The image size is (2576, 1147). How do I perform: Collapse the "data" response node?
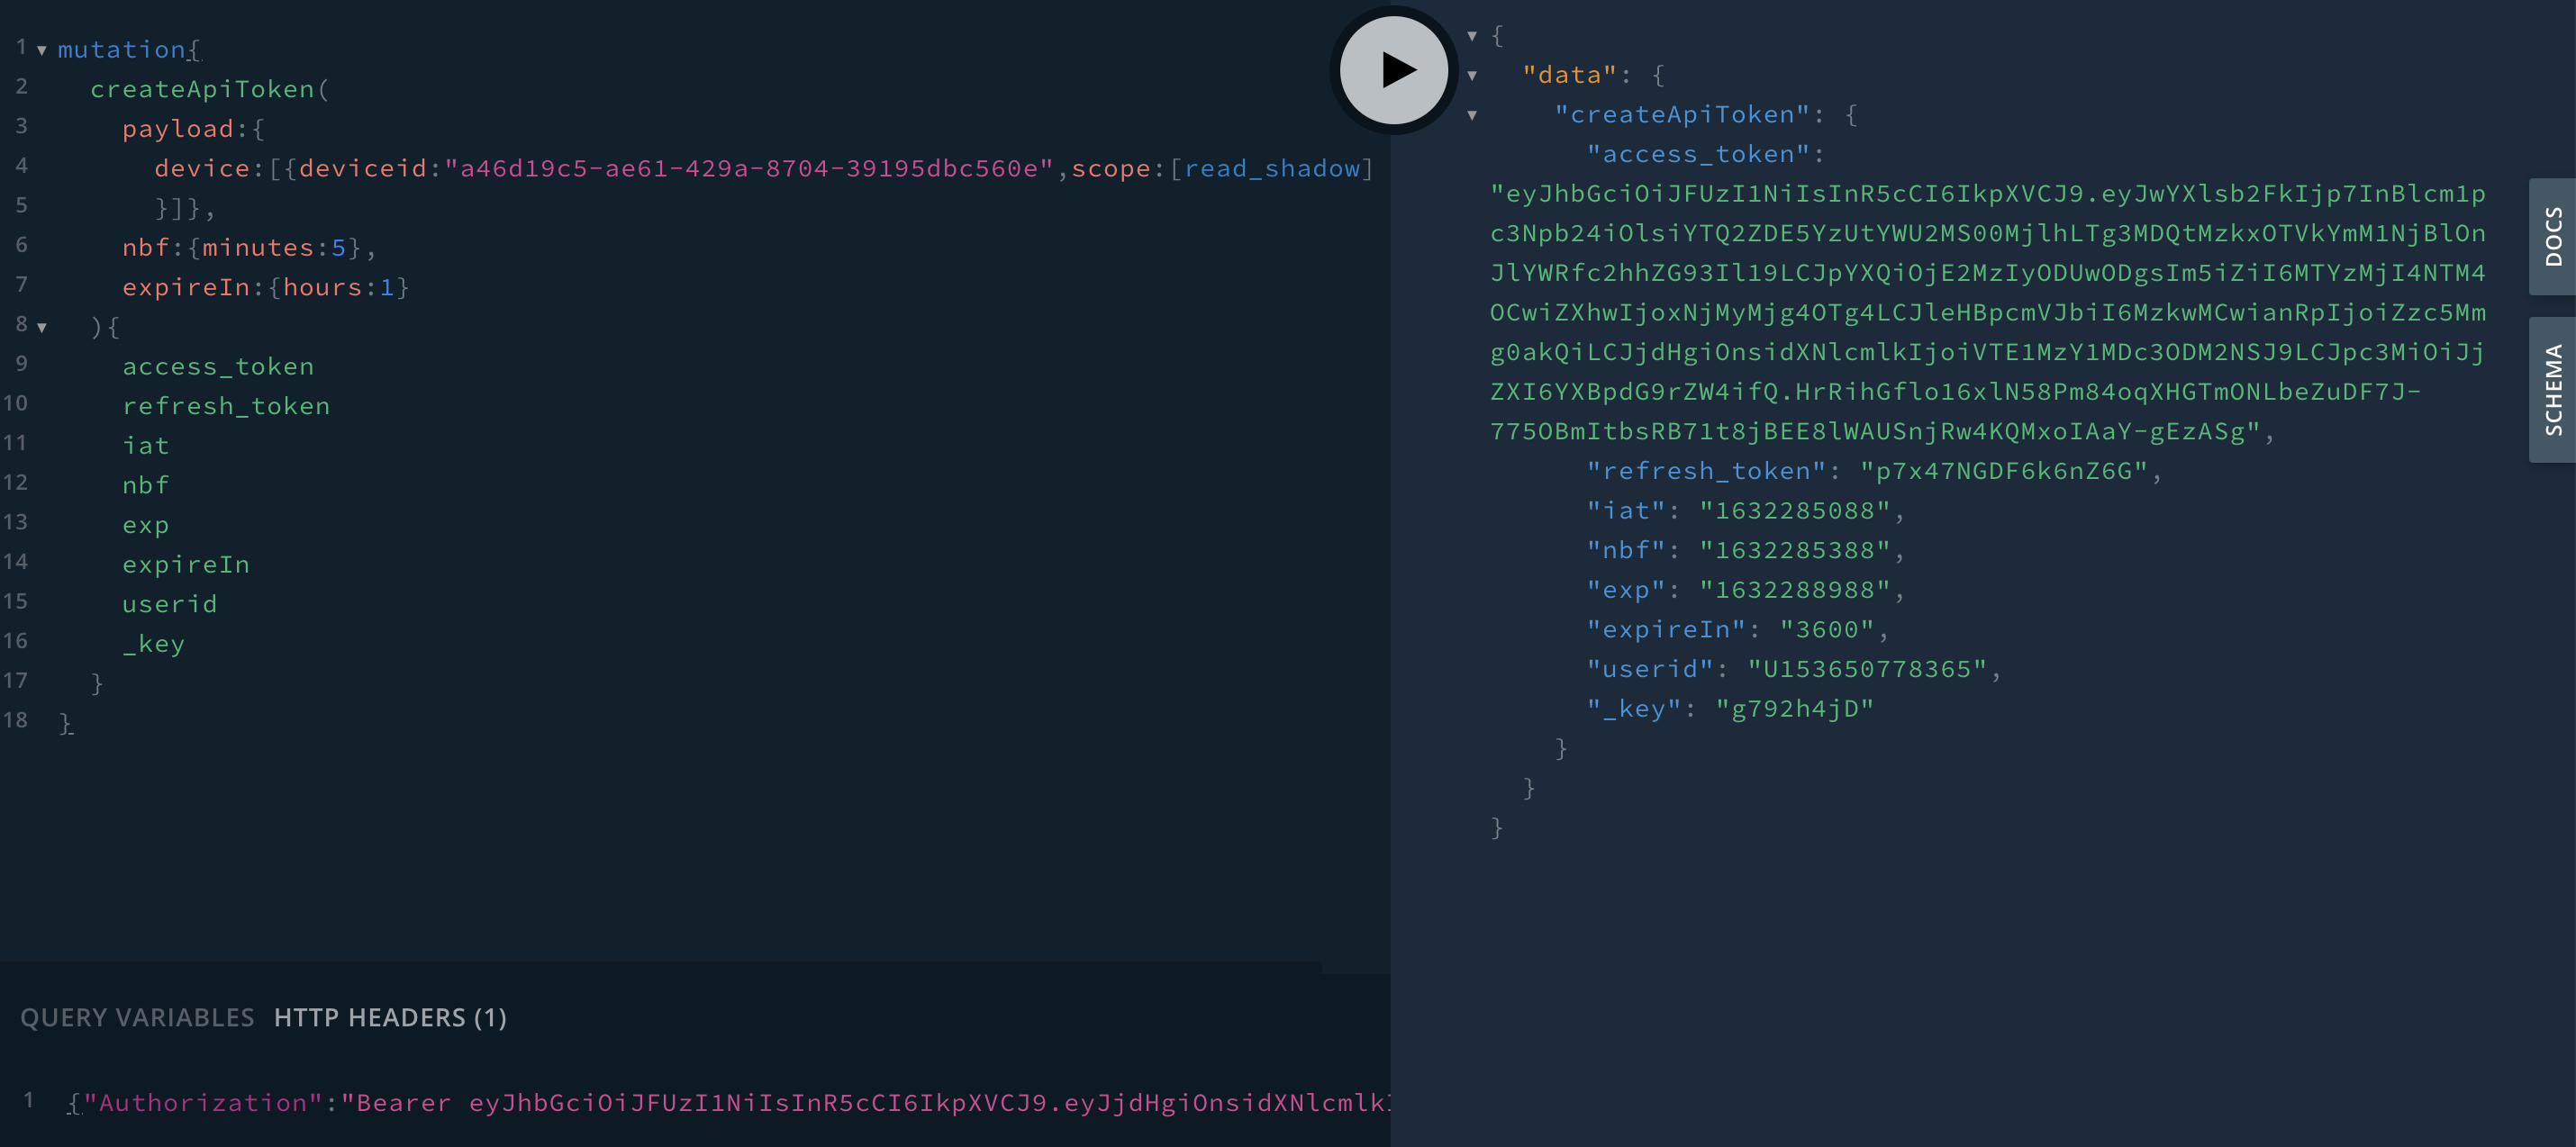1472,75
